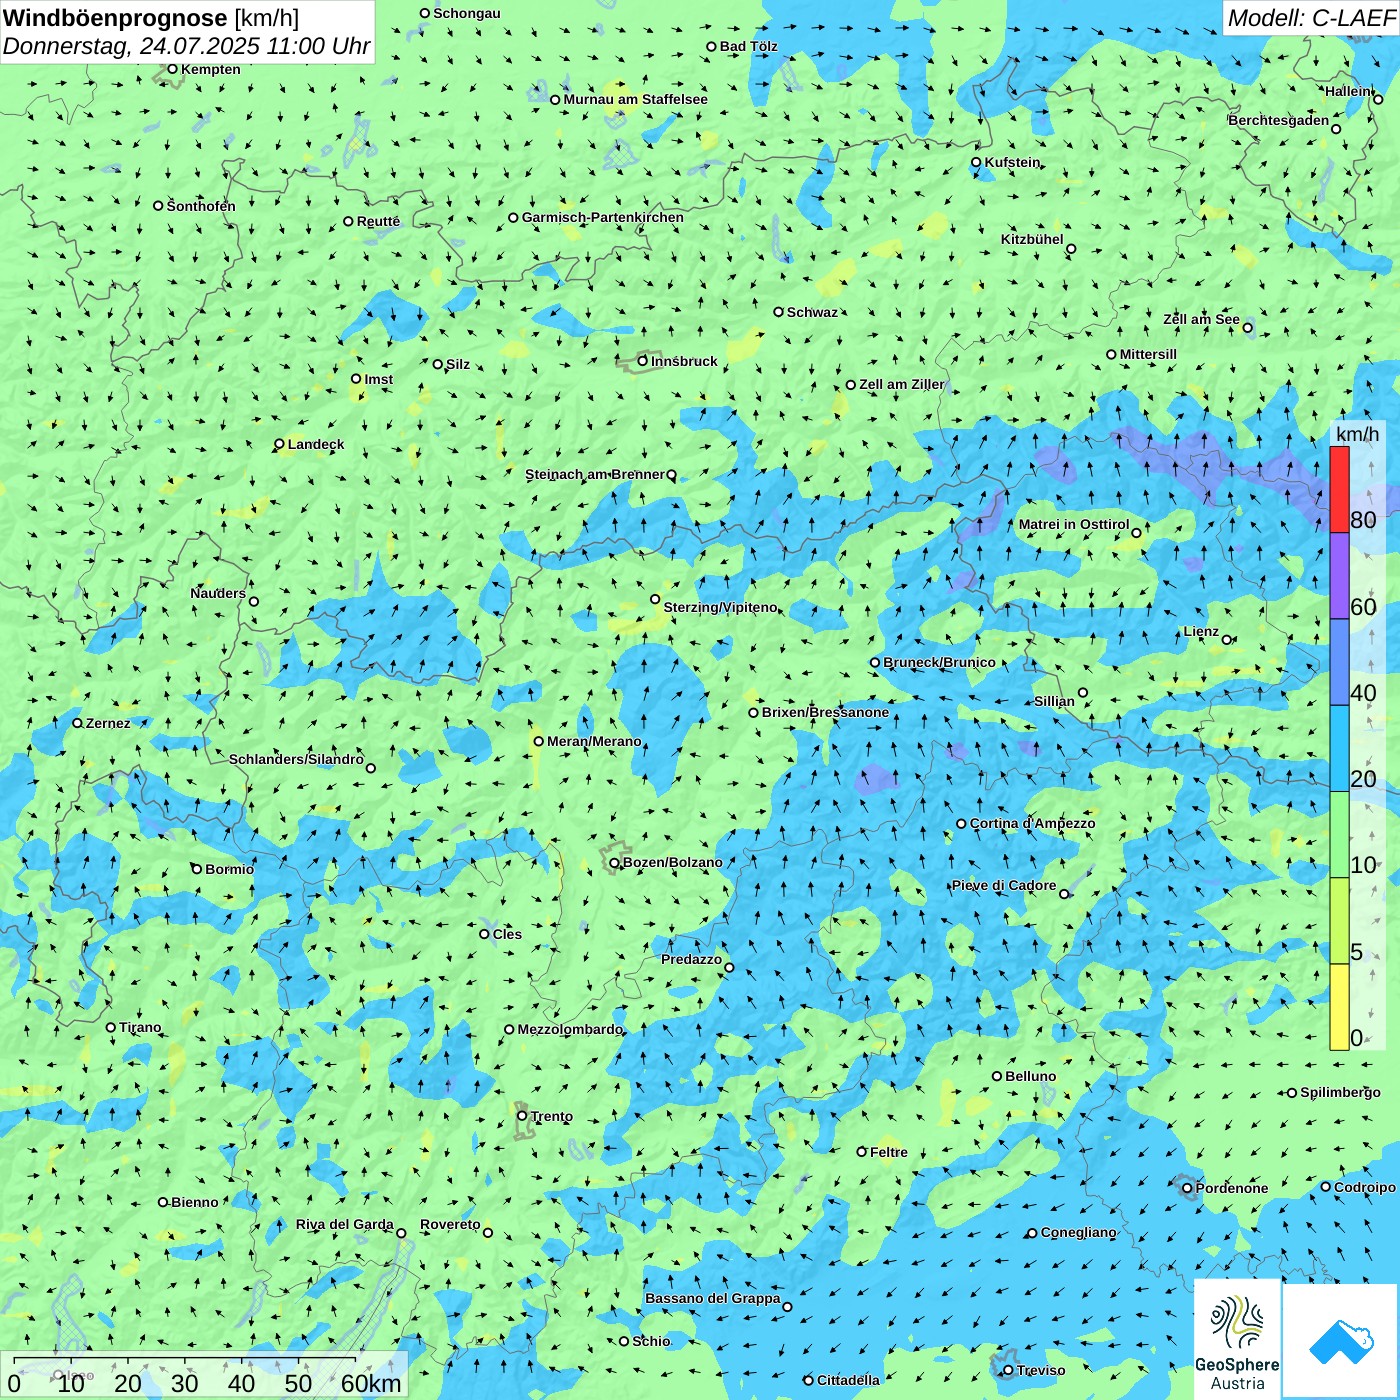The width and height of the screenshot is (1400, 1400).
Task: Click the Zell am Ziller label
Action: pyautogui.click(x=902, y=384)
